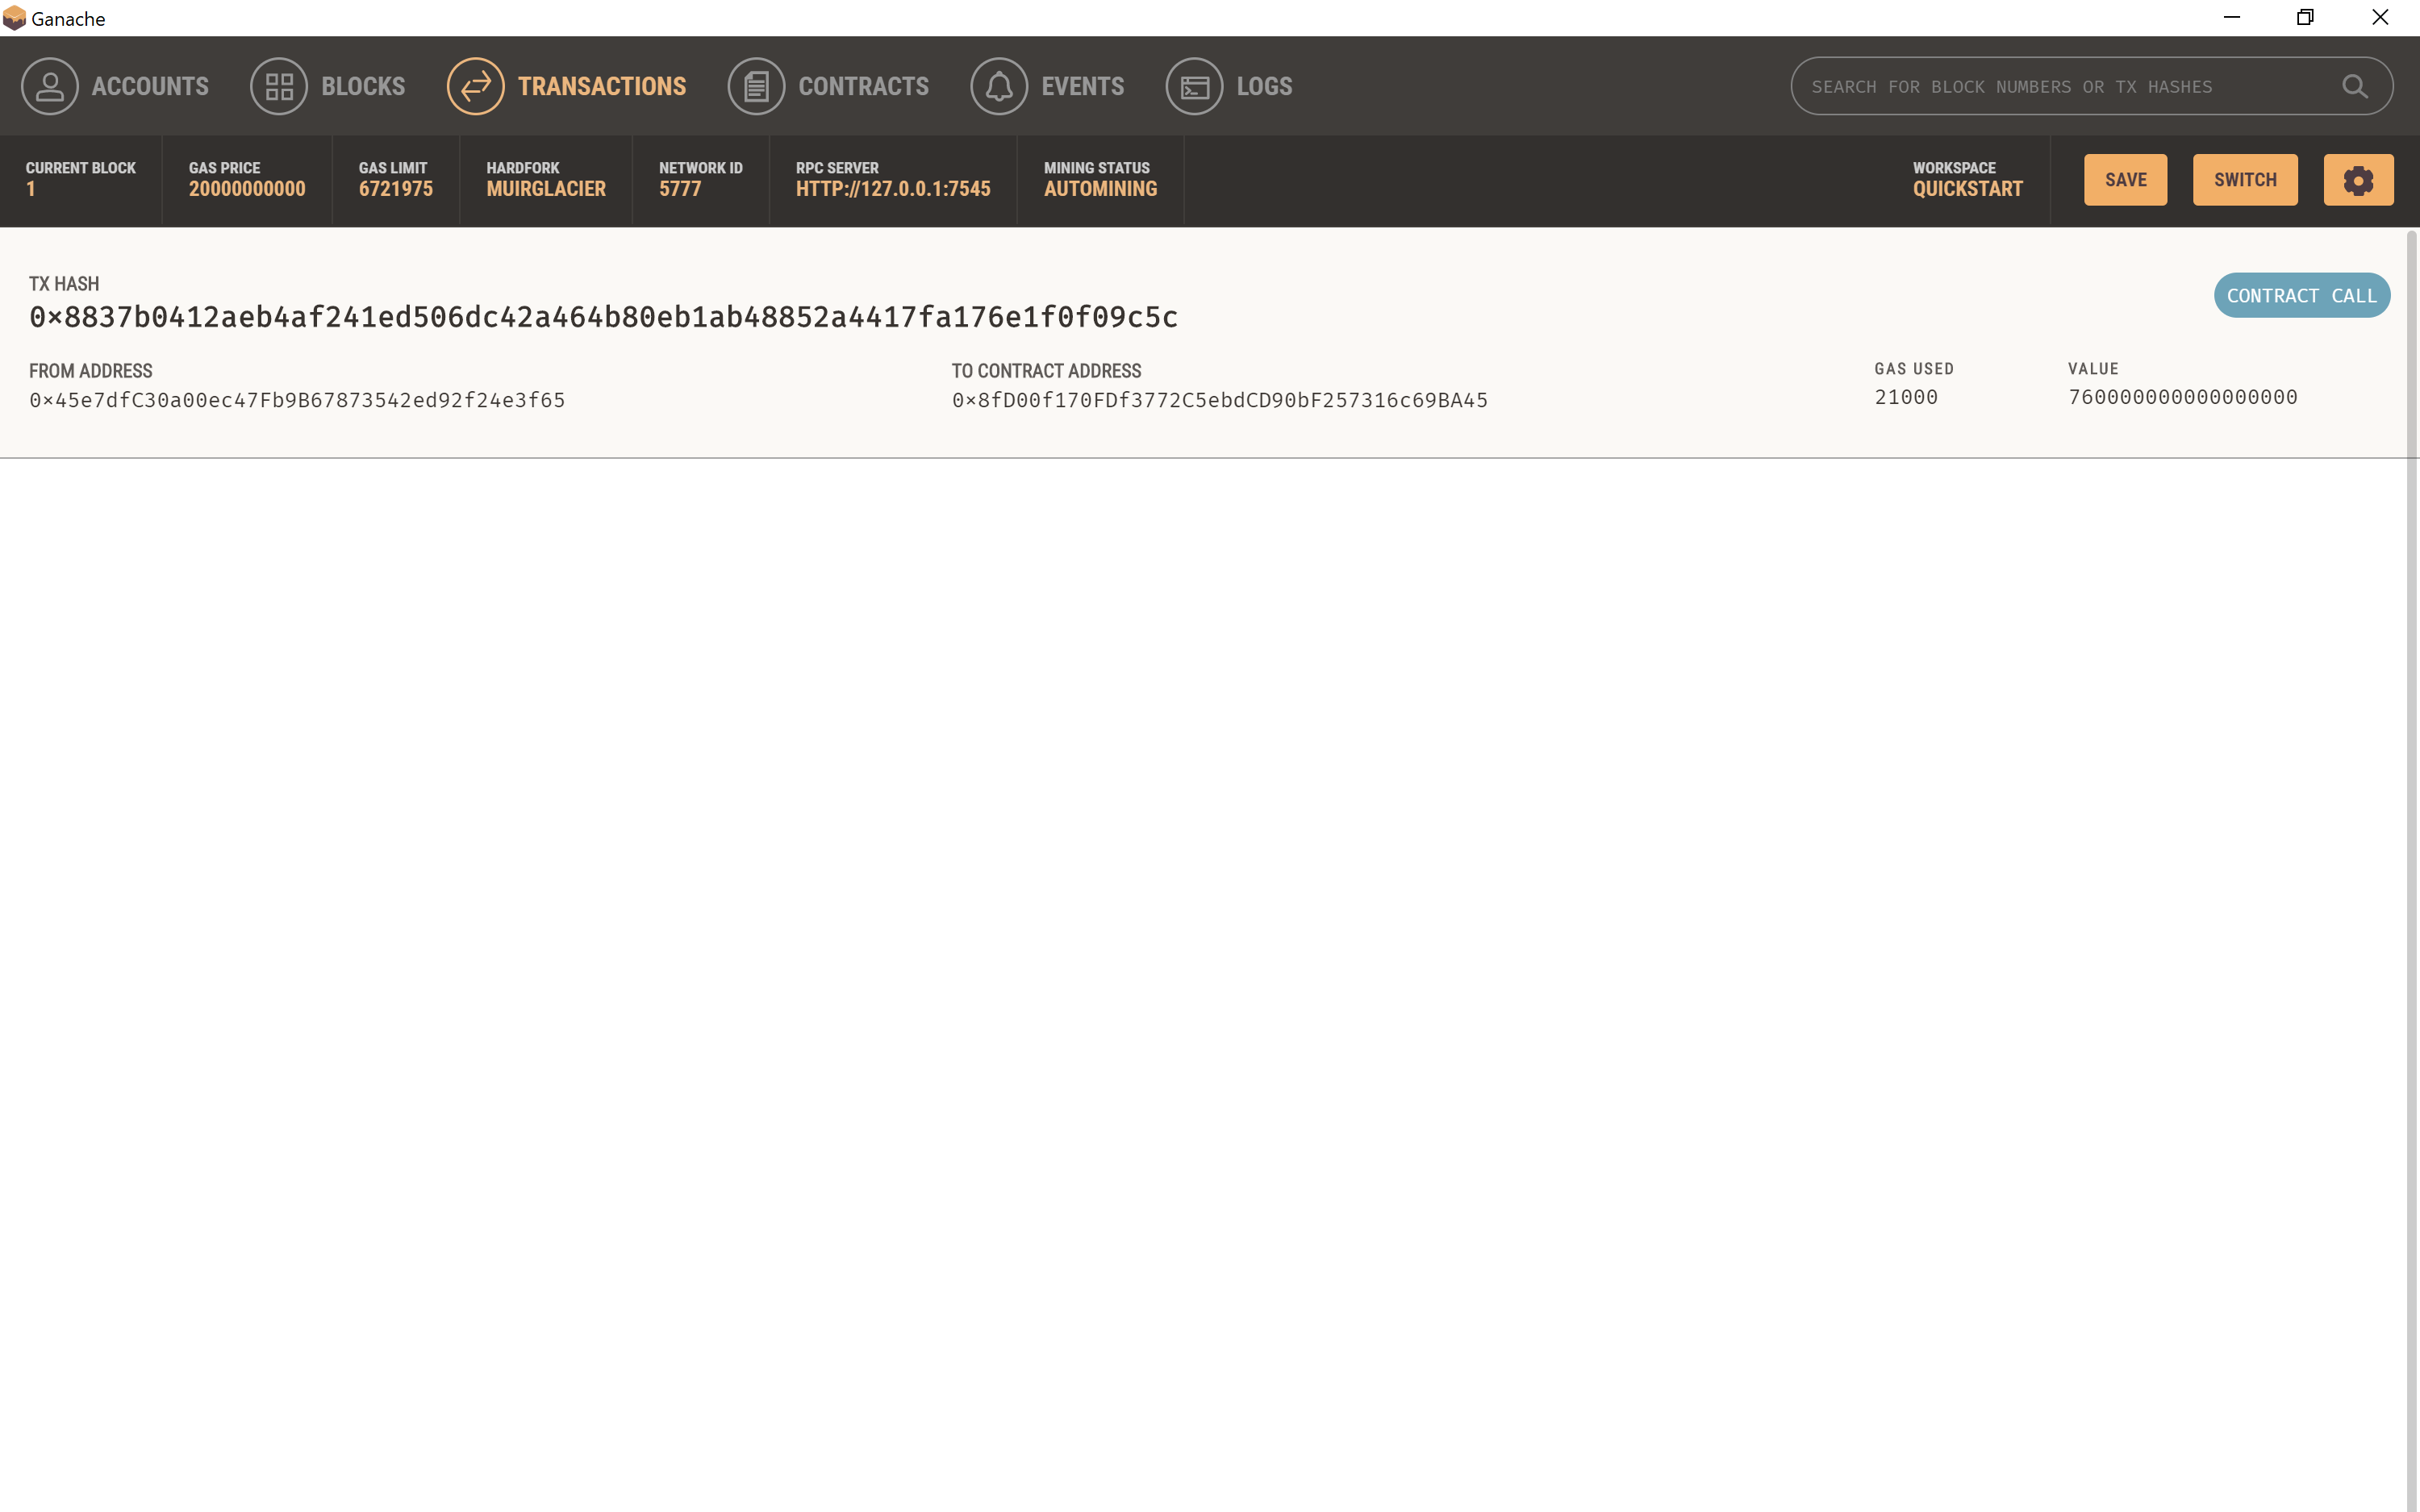Switch to the LOGS tab label
The width and height of the screenshot is (2420, 1512).
(x=1264, y=86)
